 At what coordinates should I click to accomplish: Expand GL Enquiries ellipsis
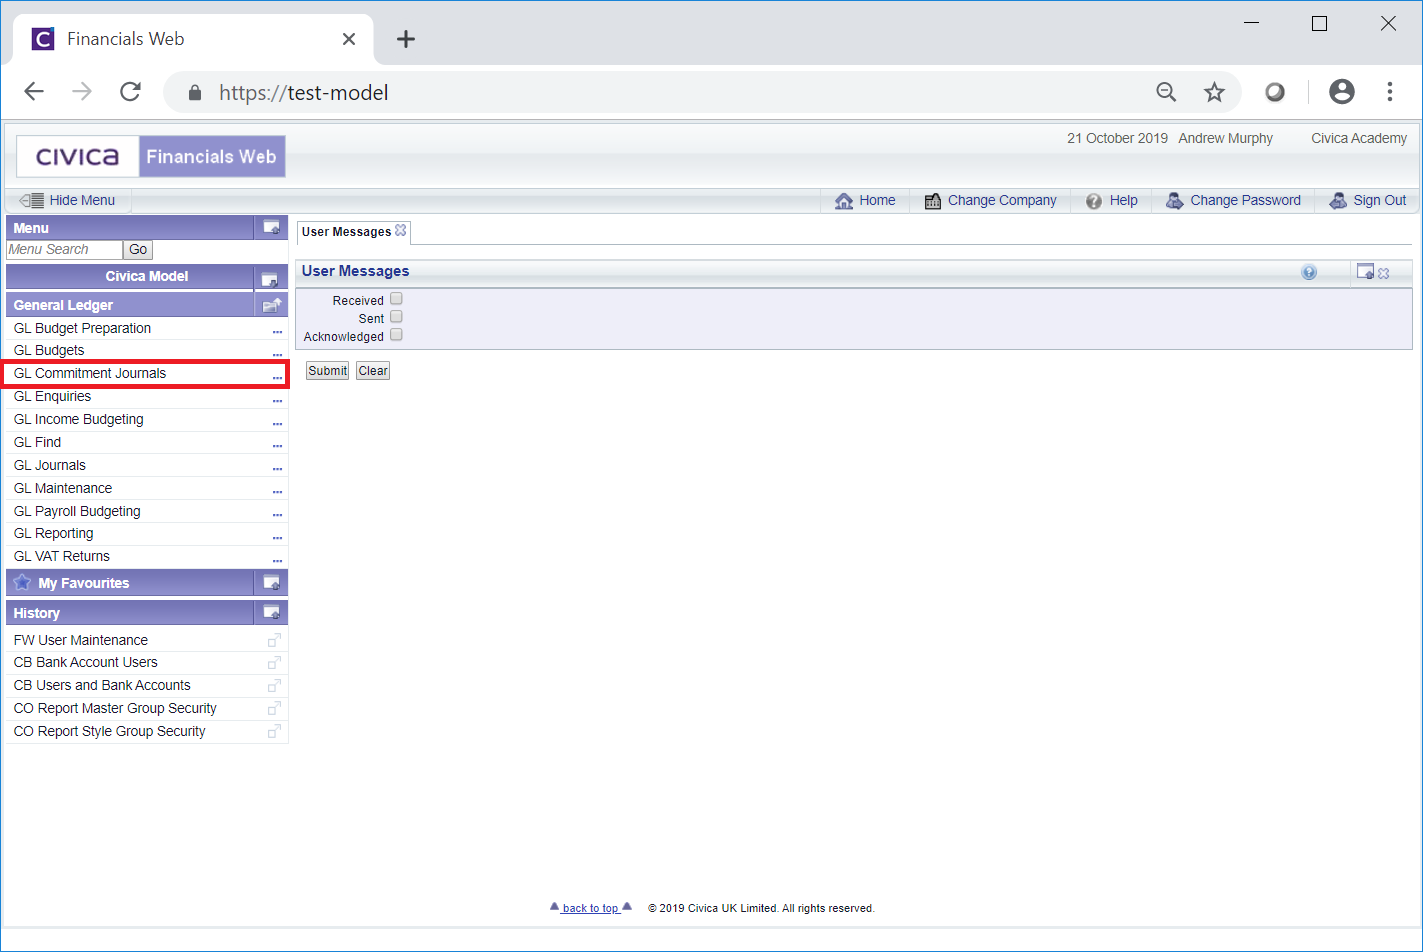tap(277, 400)
